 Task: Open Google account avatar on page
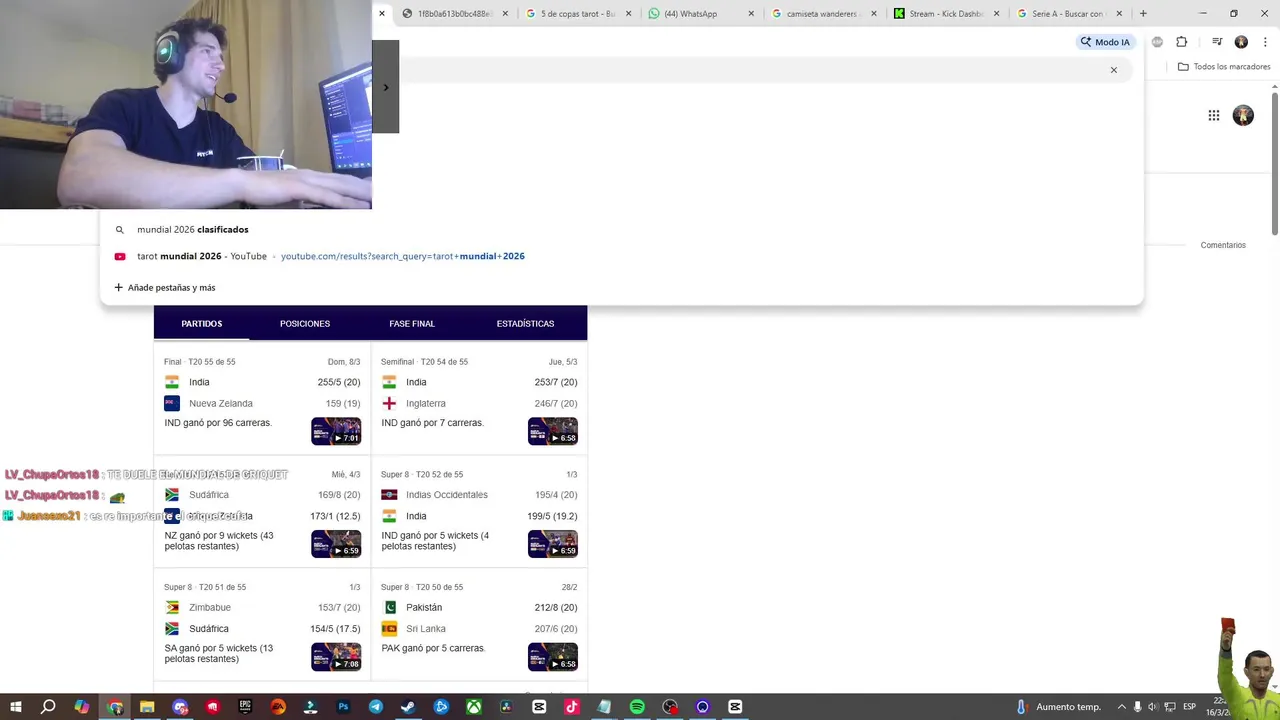(x=1243, y=115)
